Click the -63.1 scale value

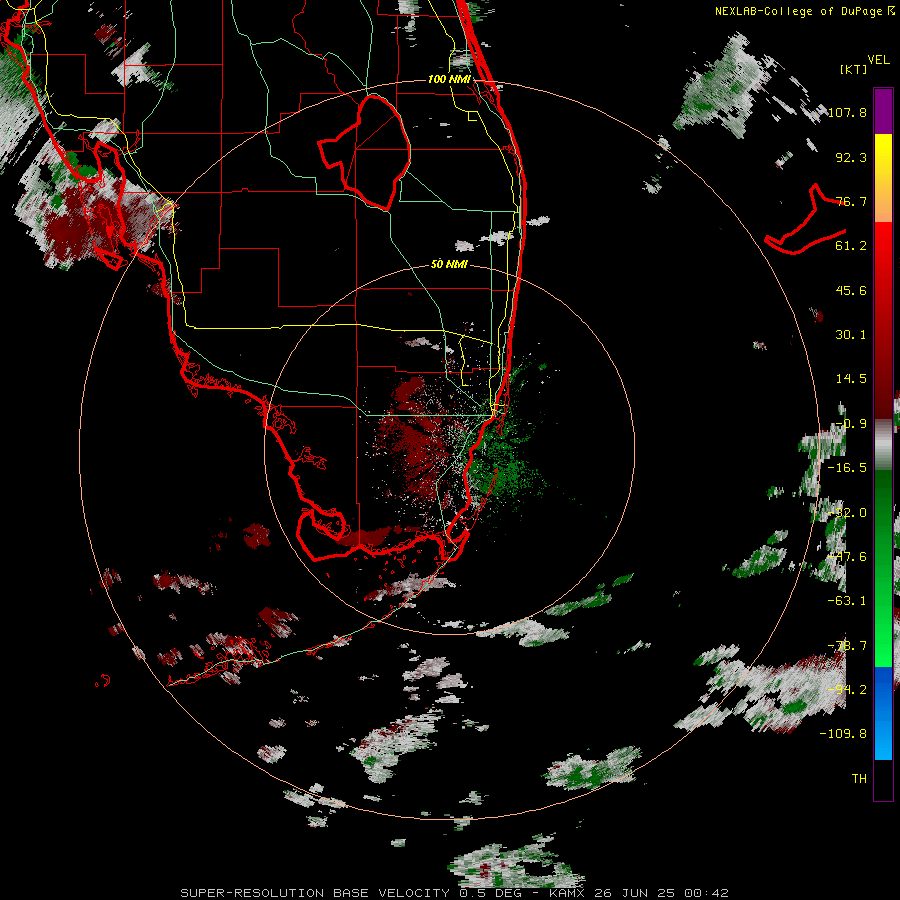tap(847, 601)
